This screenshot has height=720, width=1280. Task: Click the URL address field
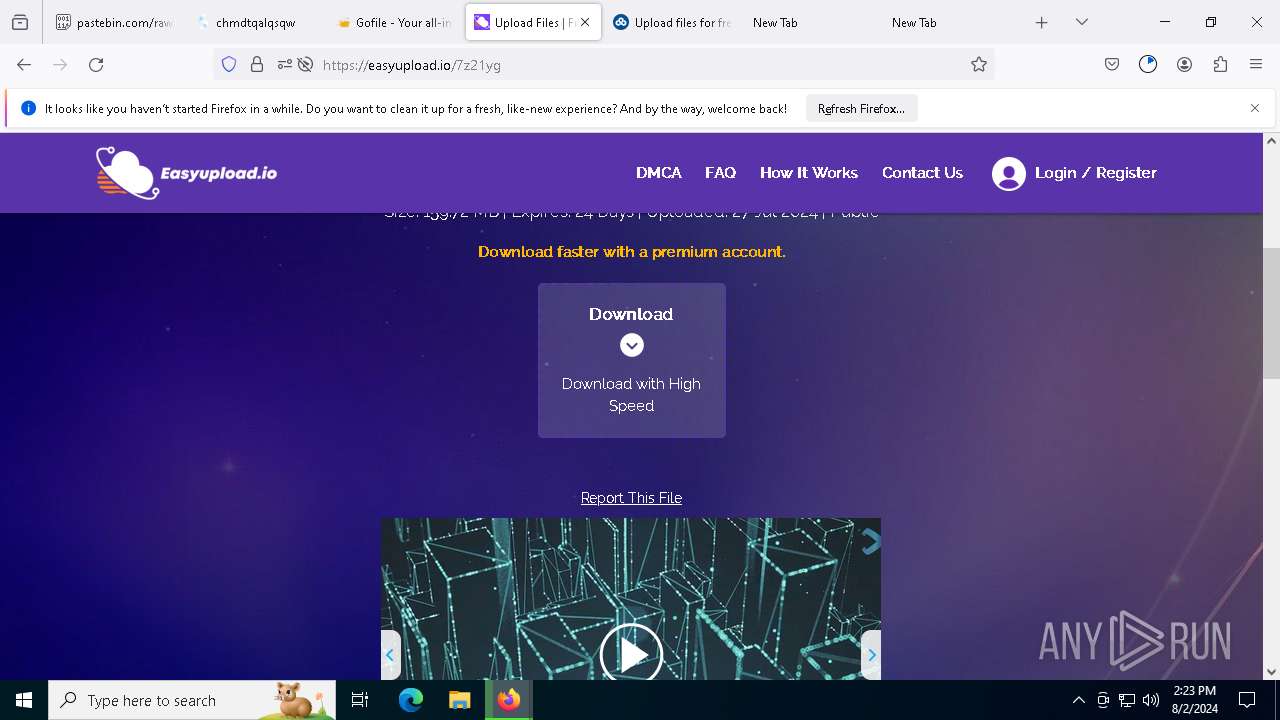[640, 64]
